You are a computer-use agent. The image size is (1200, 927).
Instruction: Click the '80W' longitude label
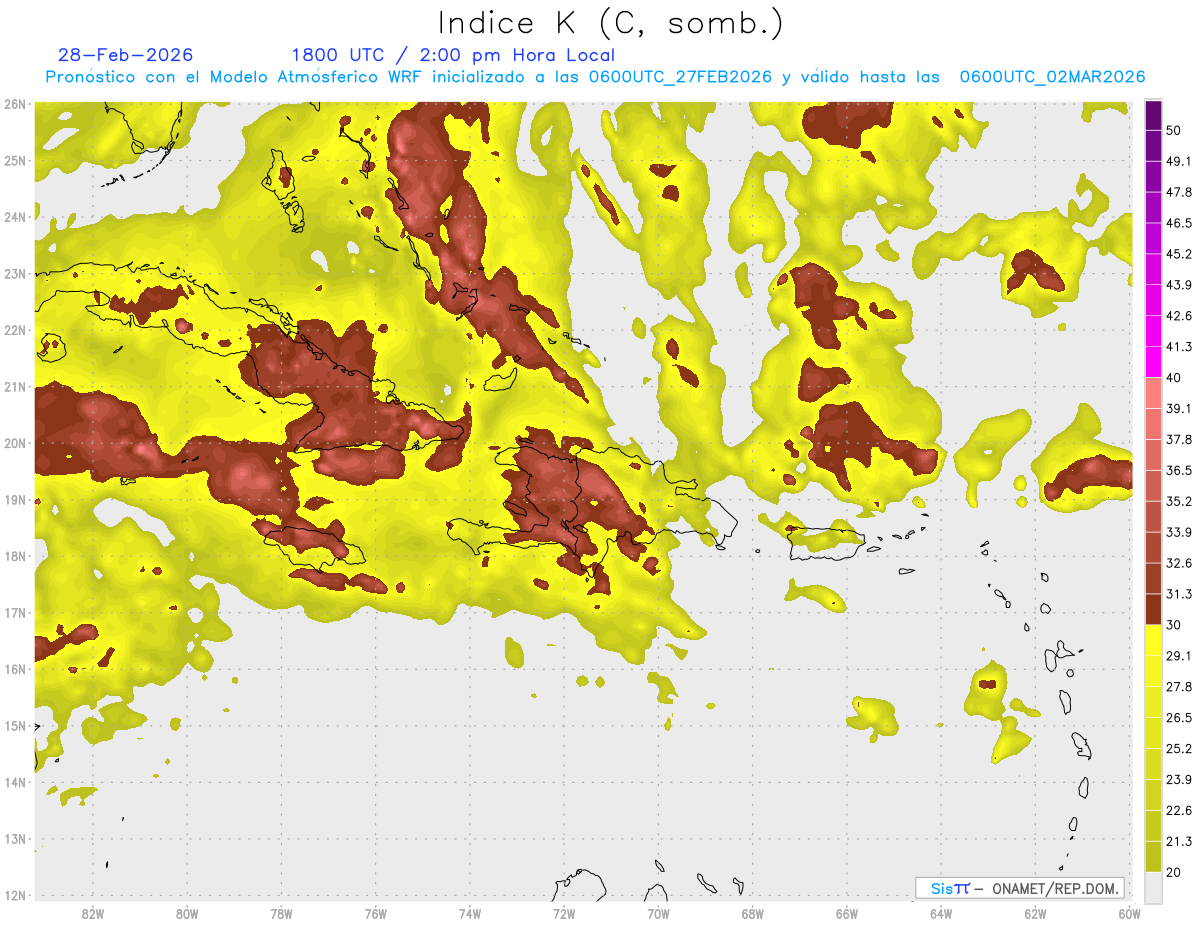click(187, 914)
